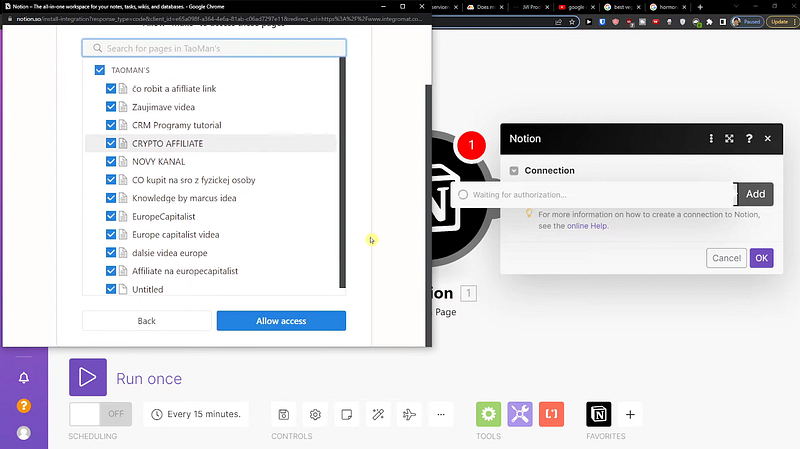Click the Run once play icon
Screen dimensions: 800x449
pos(88,377)
